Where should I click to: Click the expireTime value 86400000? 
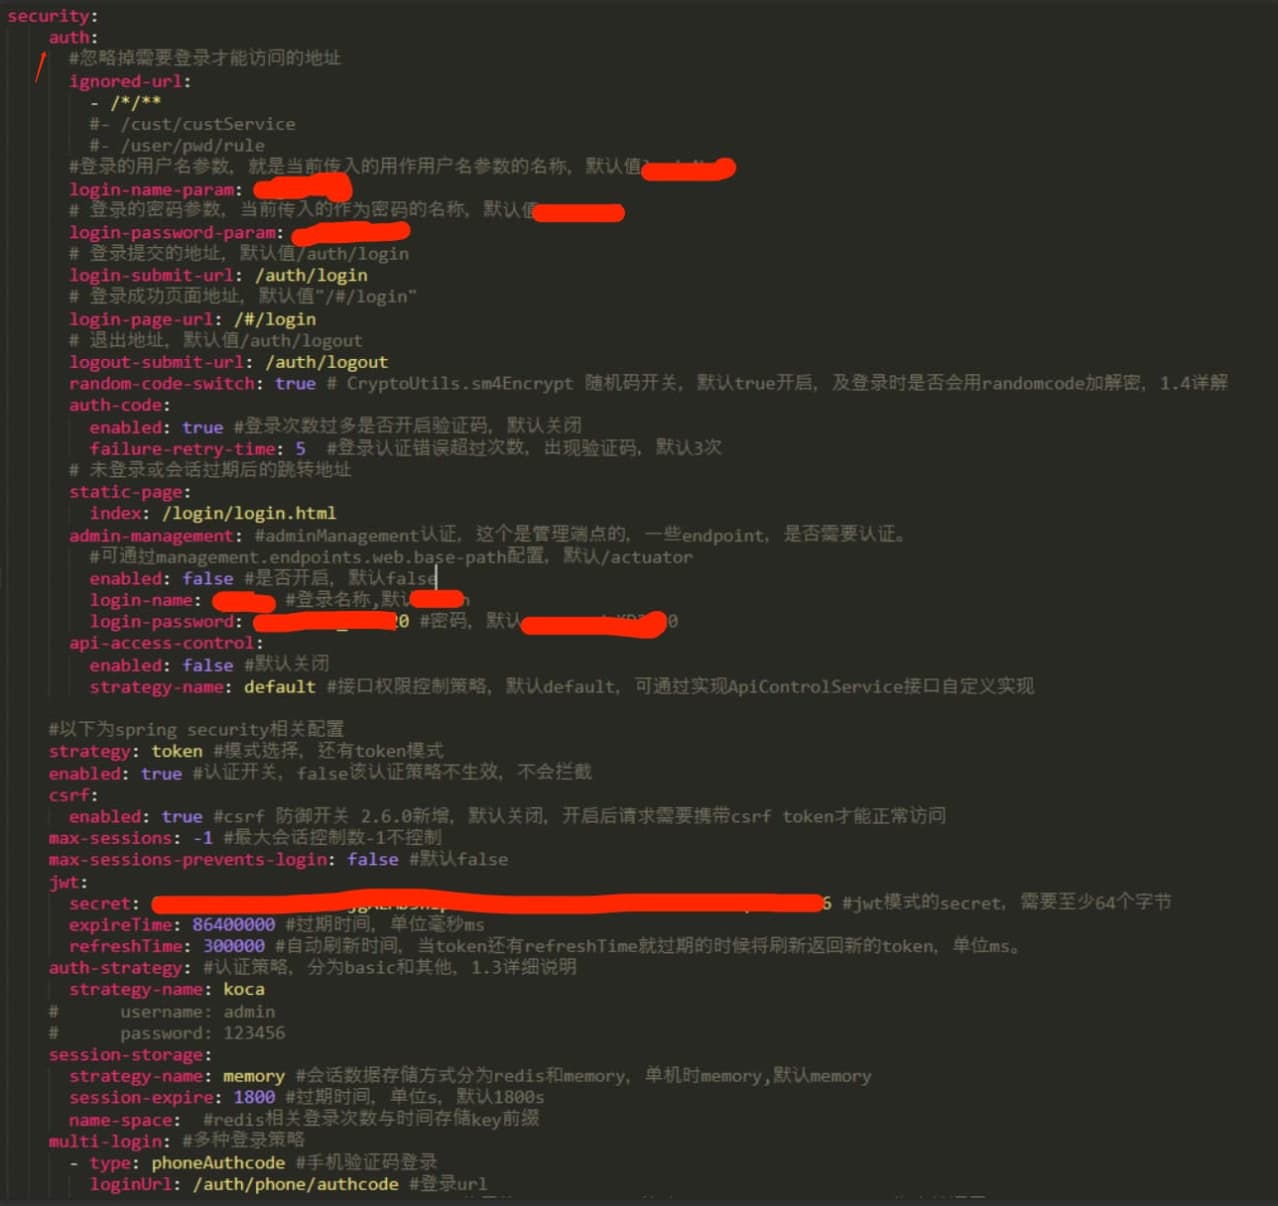click(233, 924)
